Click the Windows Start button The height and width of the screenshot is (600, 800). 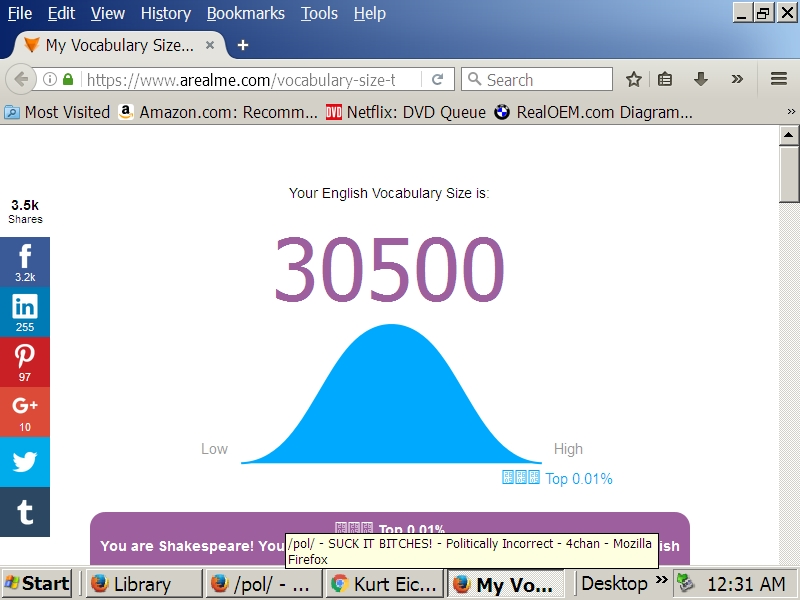37,583
